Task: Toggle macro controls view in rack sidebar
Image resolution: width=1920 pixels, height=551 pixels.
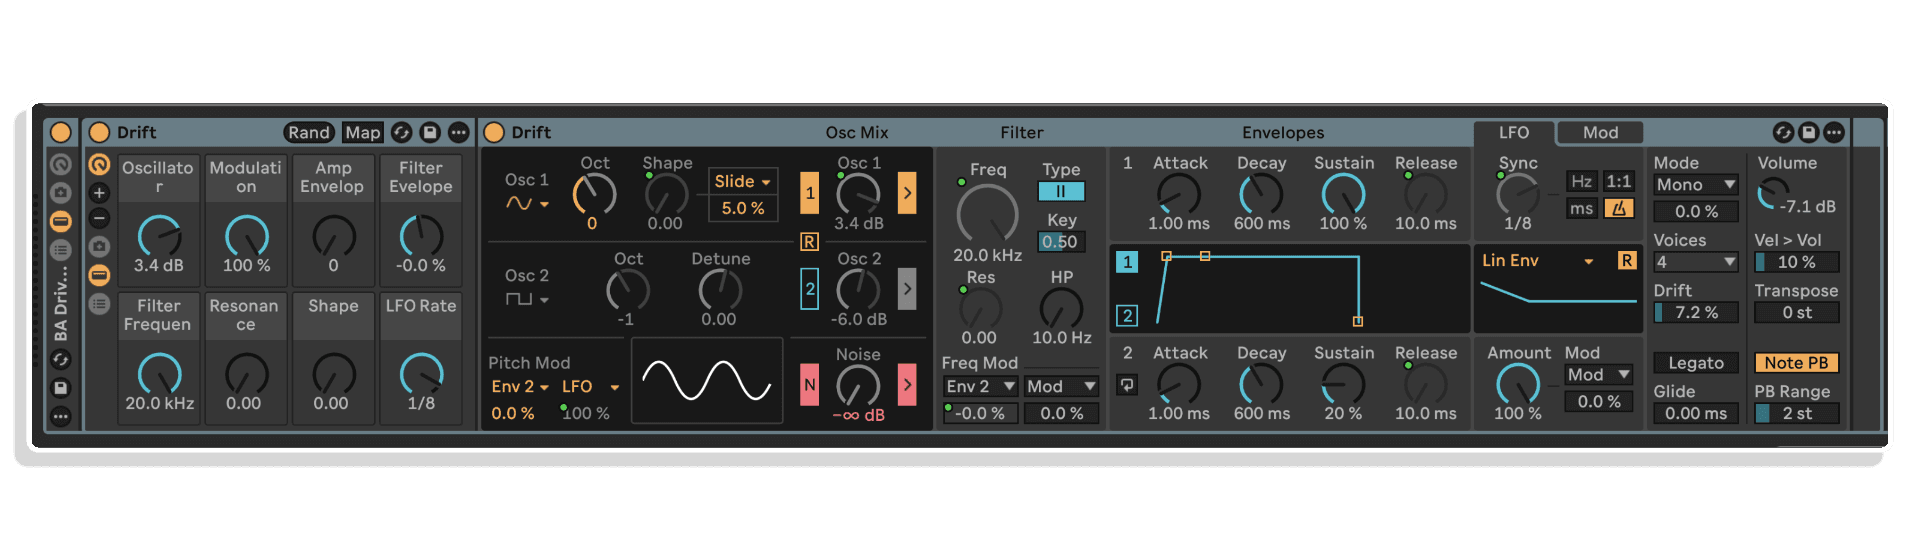Action: [61, 164]
